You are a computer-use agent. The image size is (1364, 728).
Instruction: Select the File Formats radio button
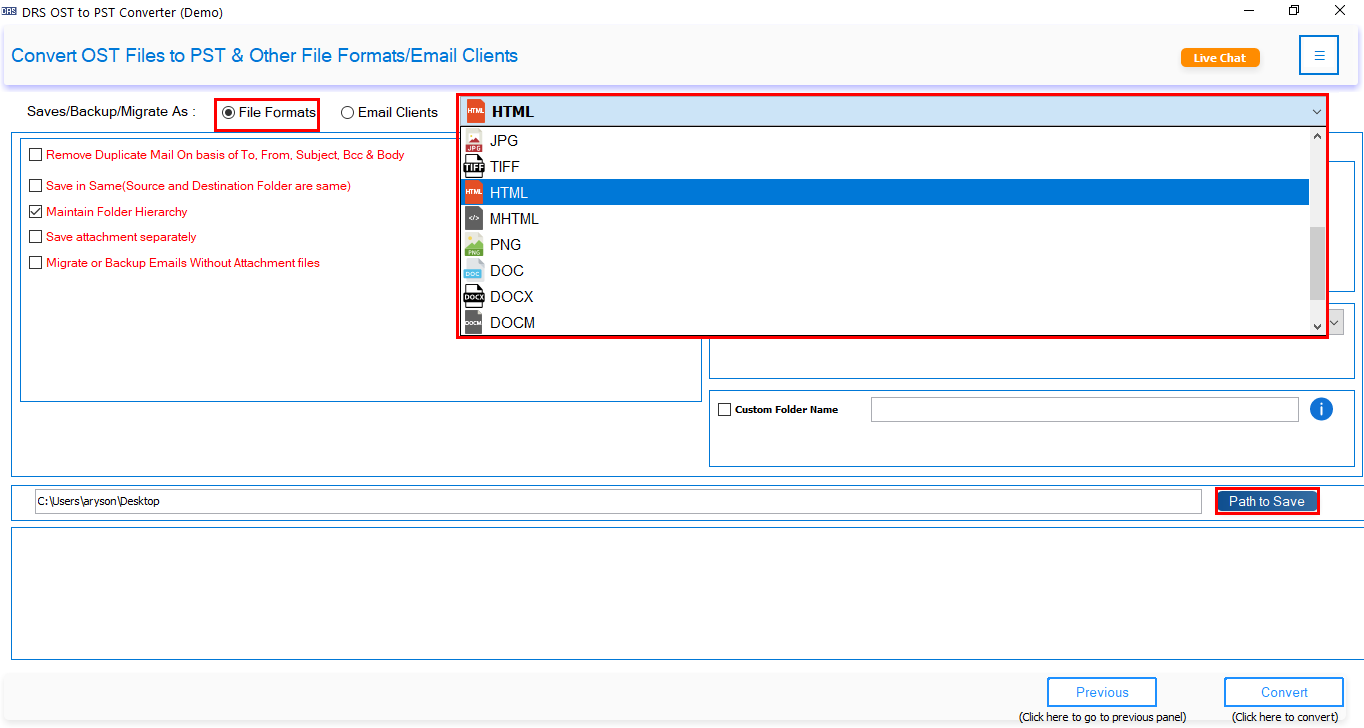point(229,113)
